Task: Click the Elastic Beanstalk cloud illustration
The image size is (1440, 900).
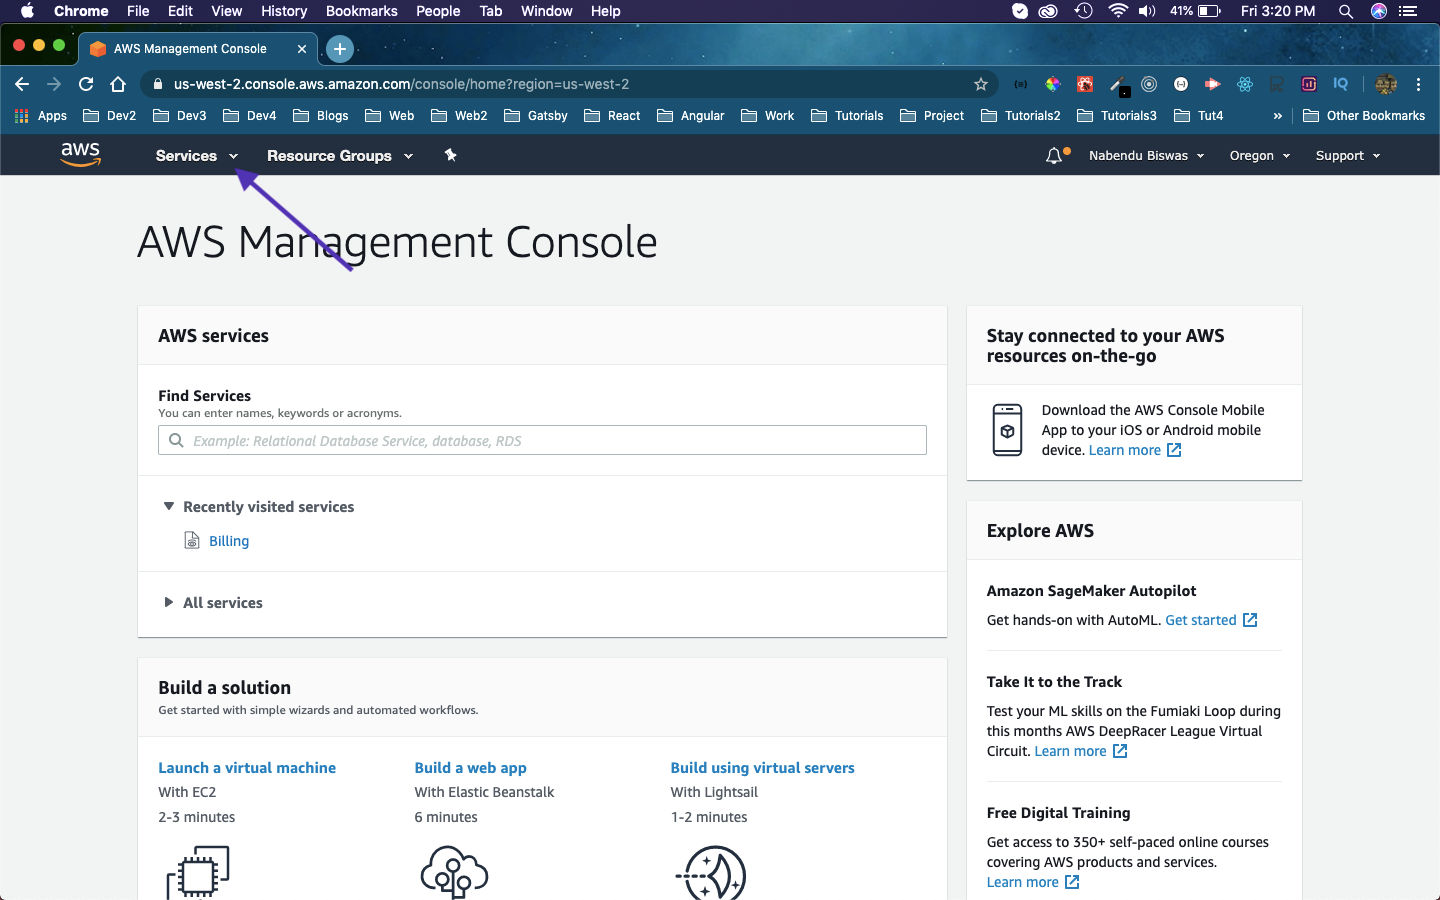Action: [454, 872]
